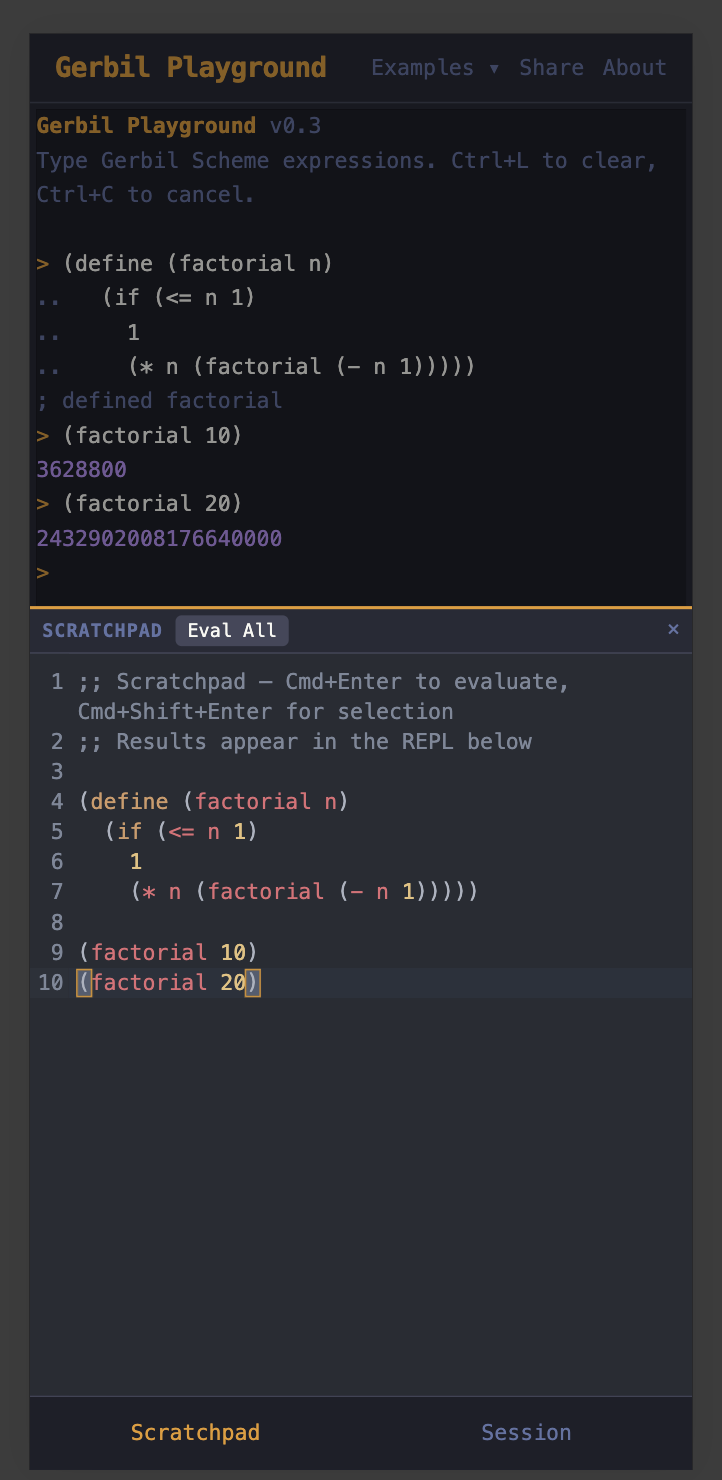722x1480 pixels.
Task: Click the Share link in header
Action: pyautogui.click(x=551, y=68)
